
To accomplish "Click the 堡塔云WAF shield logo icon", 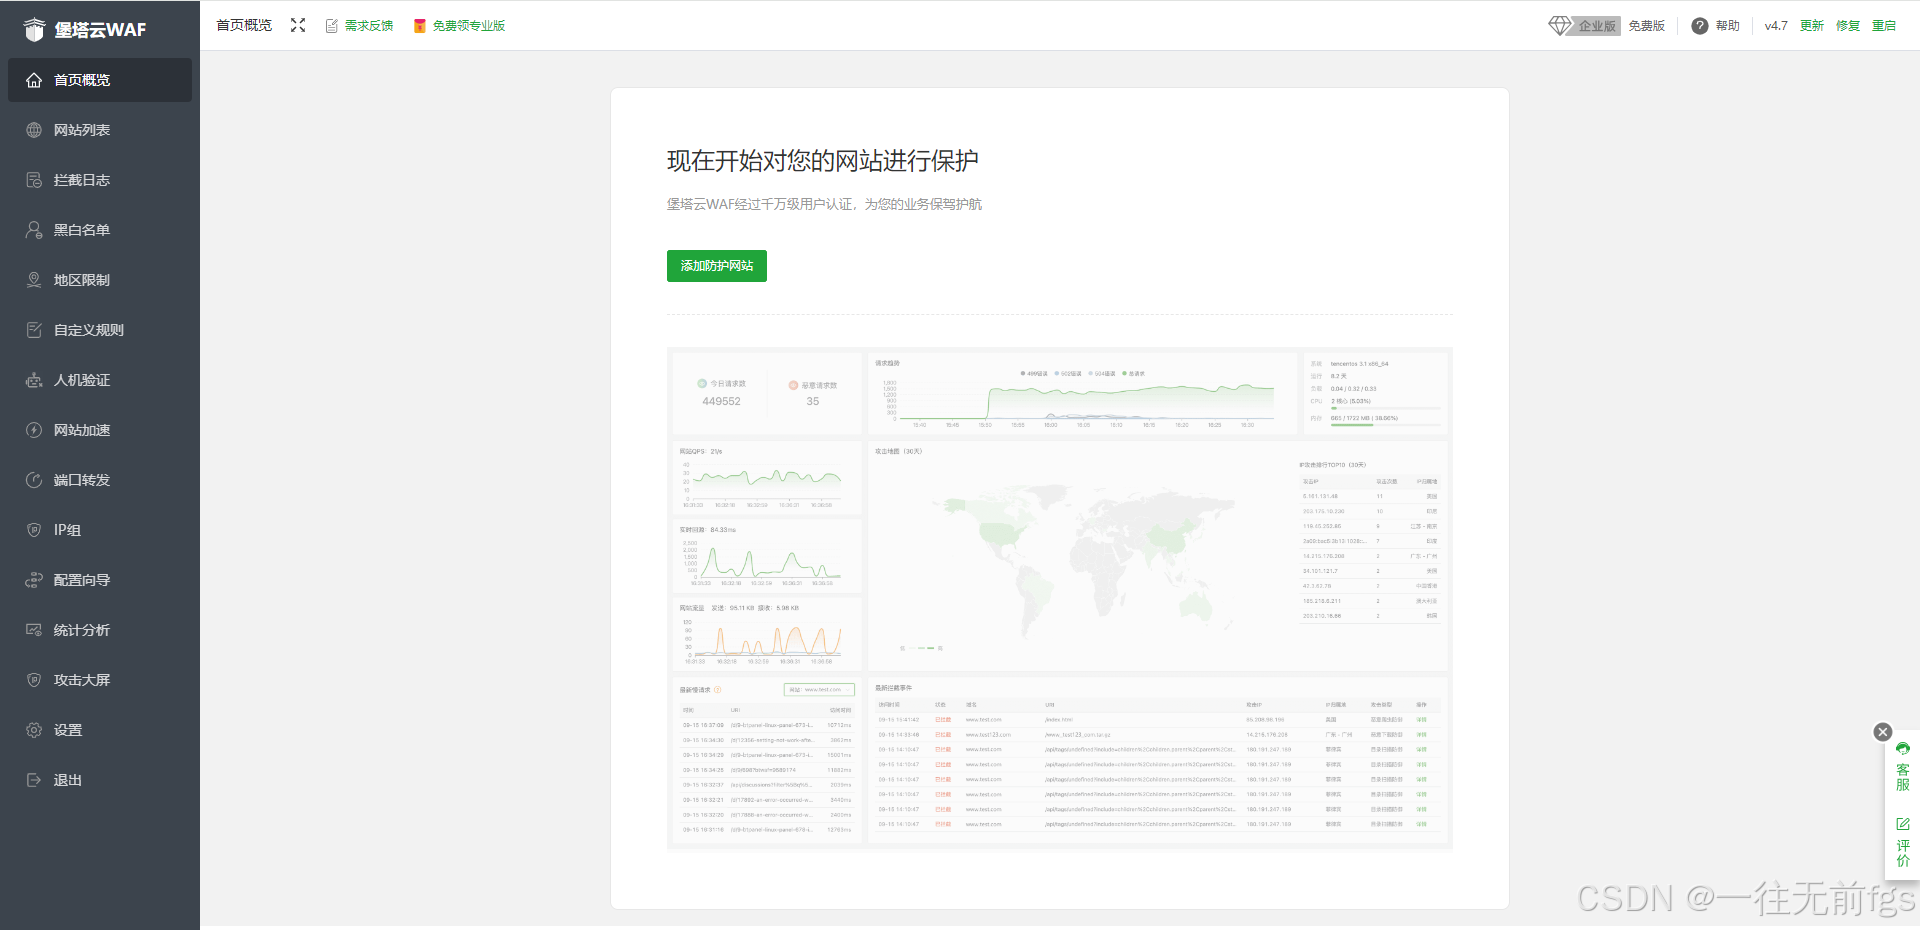I will tap(34, 30).
